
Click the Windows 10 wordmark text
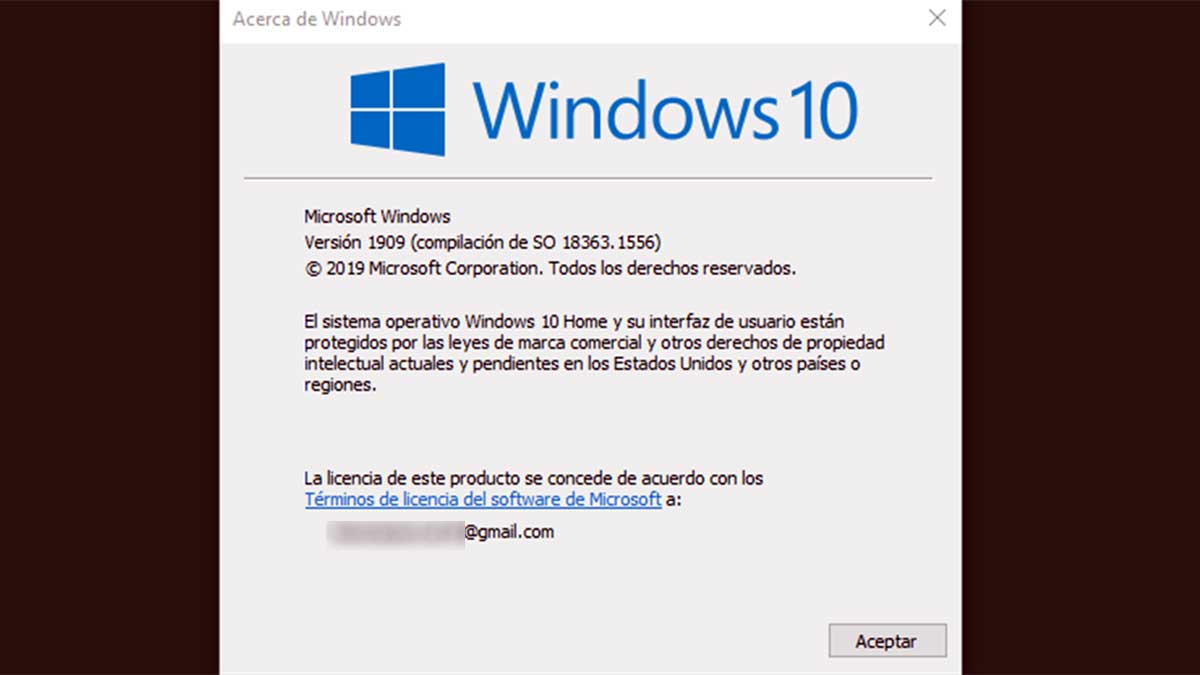665,110
